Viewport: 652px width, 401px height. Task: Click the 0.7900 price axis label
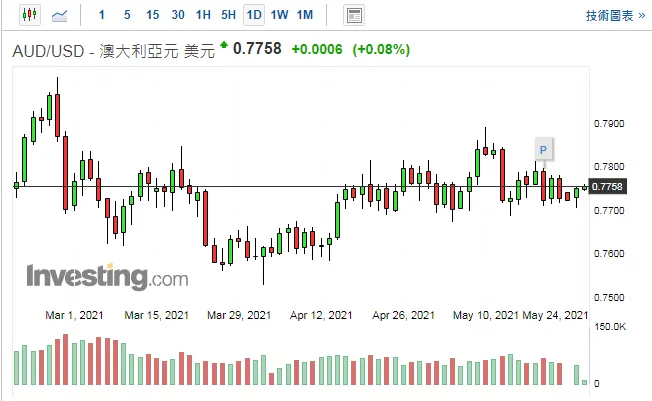click(609, 124)
